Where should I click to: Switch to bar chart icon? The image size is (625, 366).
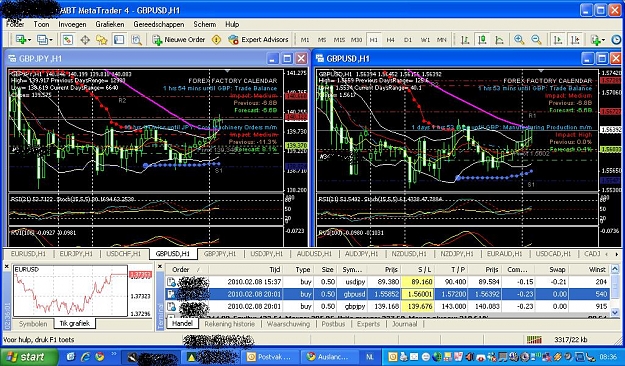click(x=465, y=39)
